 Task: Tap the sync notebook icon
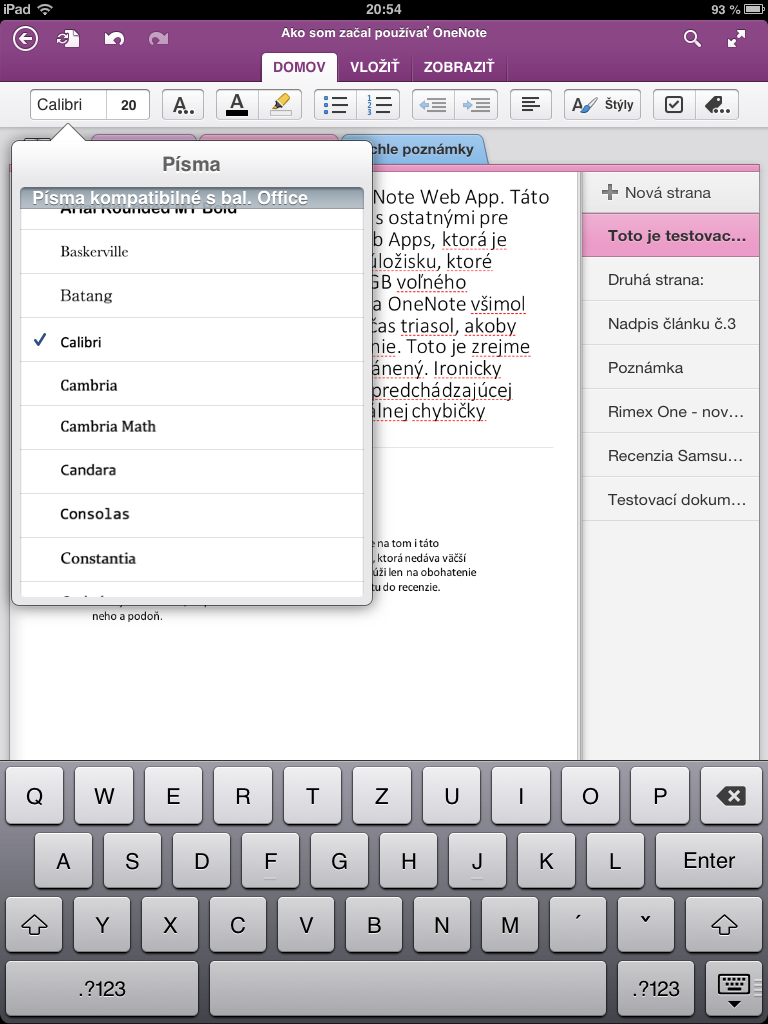pyautogui.click(x=68, y=39)
